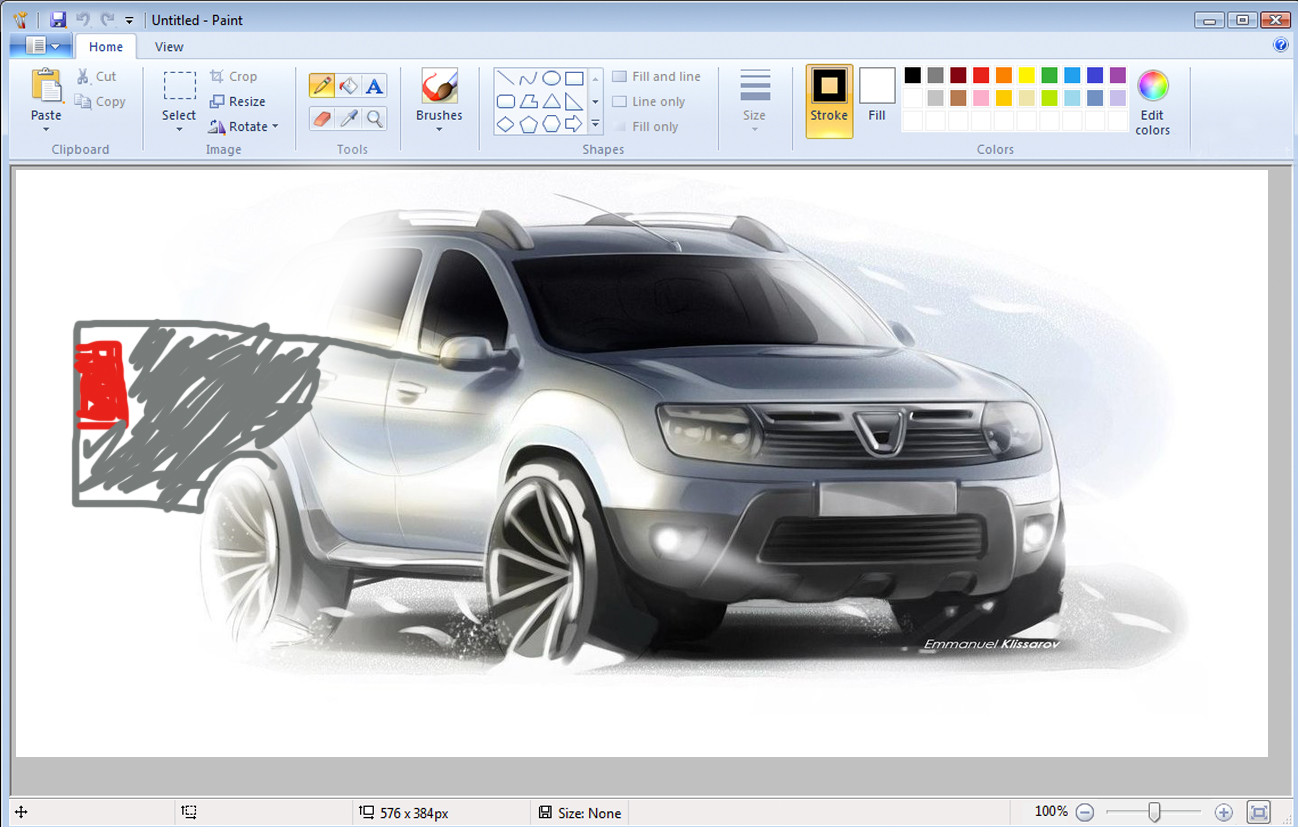1300x833 pixels.
Task: Pick the green color swatch
Action: click(x=1049, y=75)
